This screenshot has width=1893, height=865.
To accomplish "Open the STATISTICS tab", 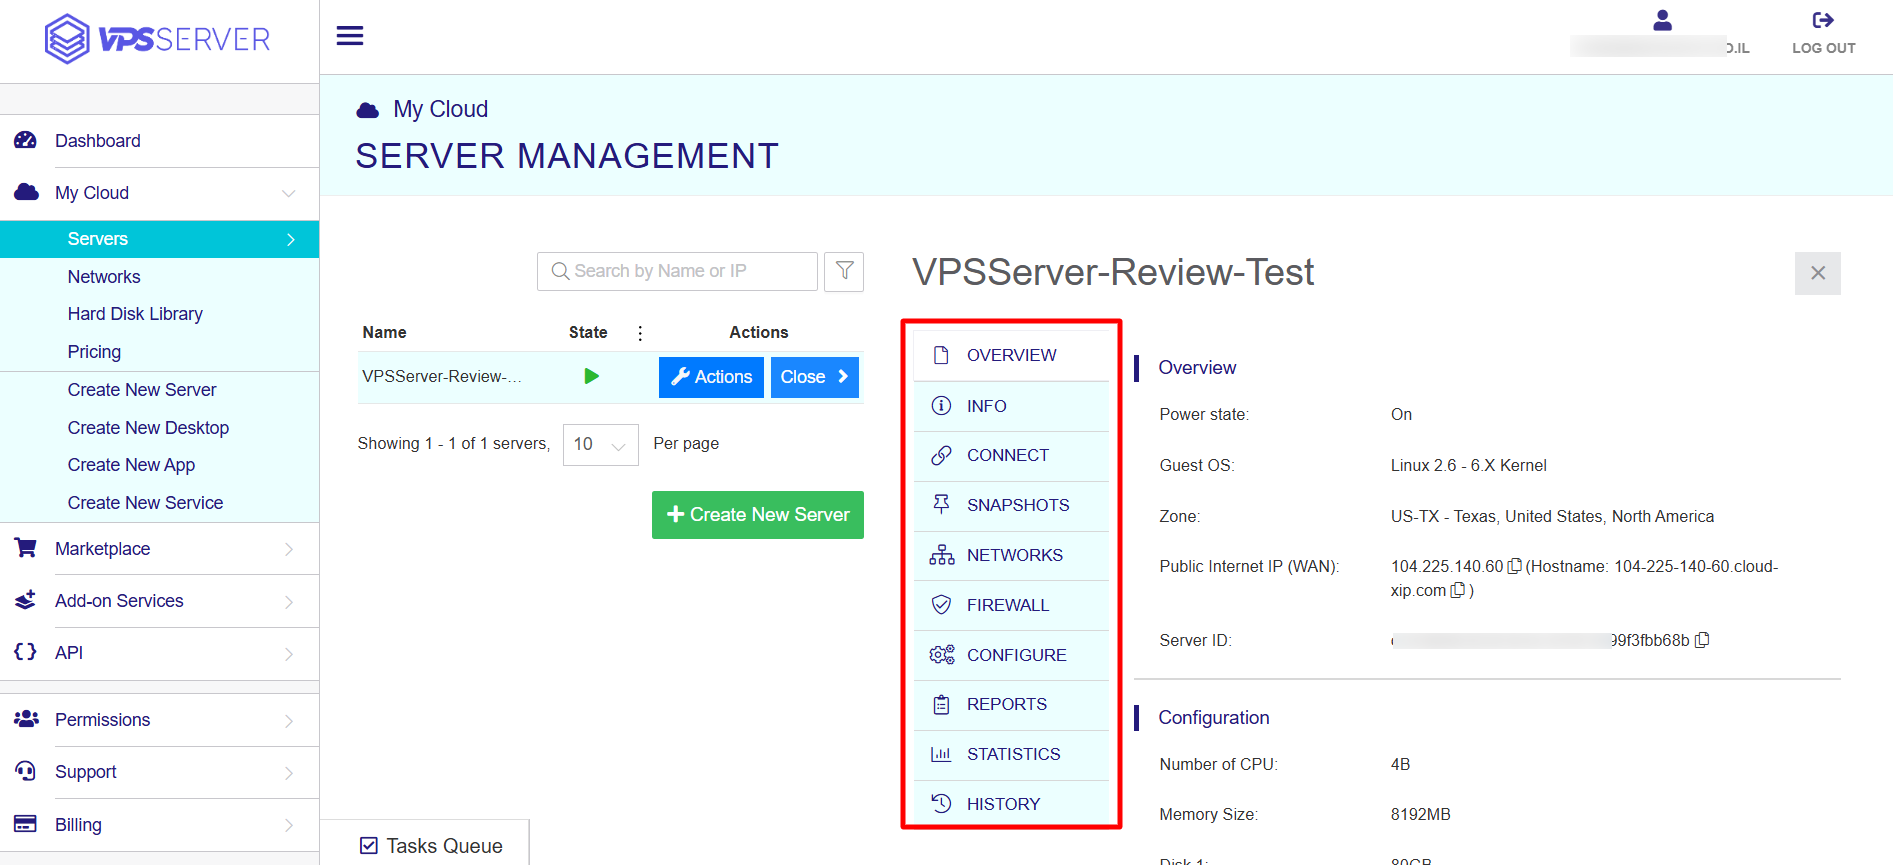I will 1011,754.
